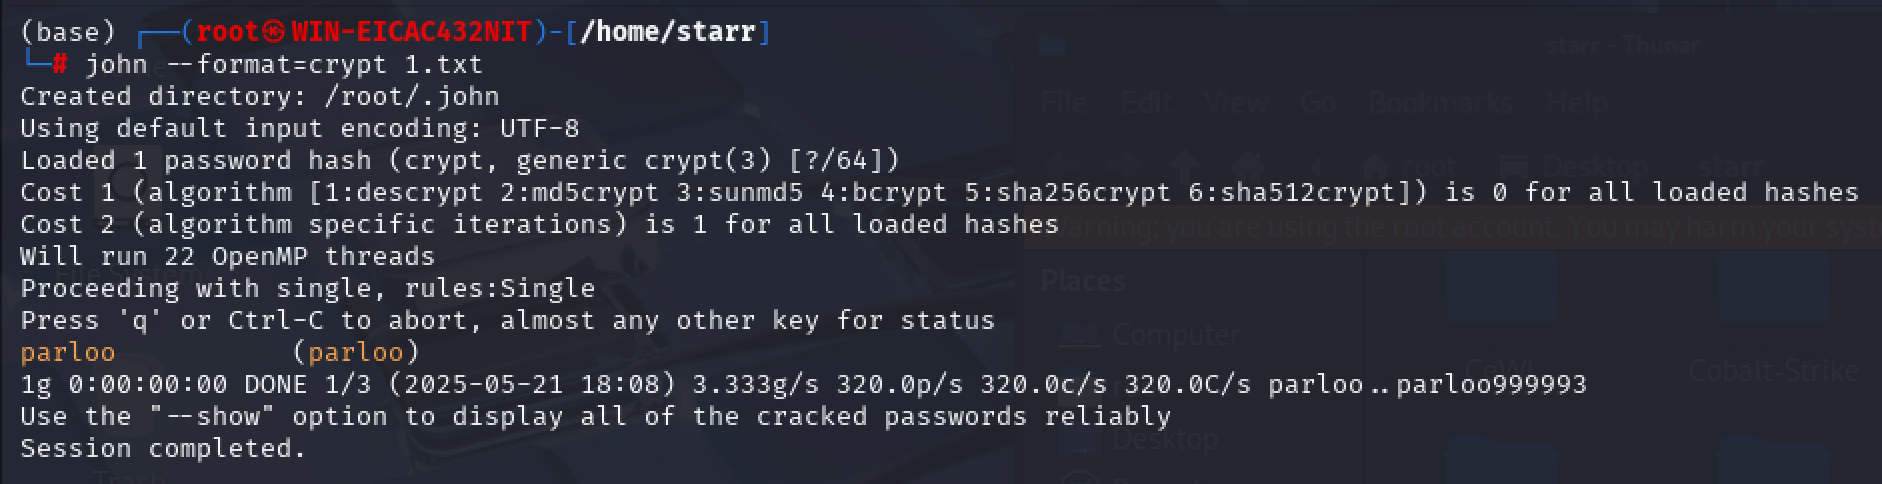Click the starr path bar button
1882x484 pixels.
click(1731, 167)
